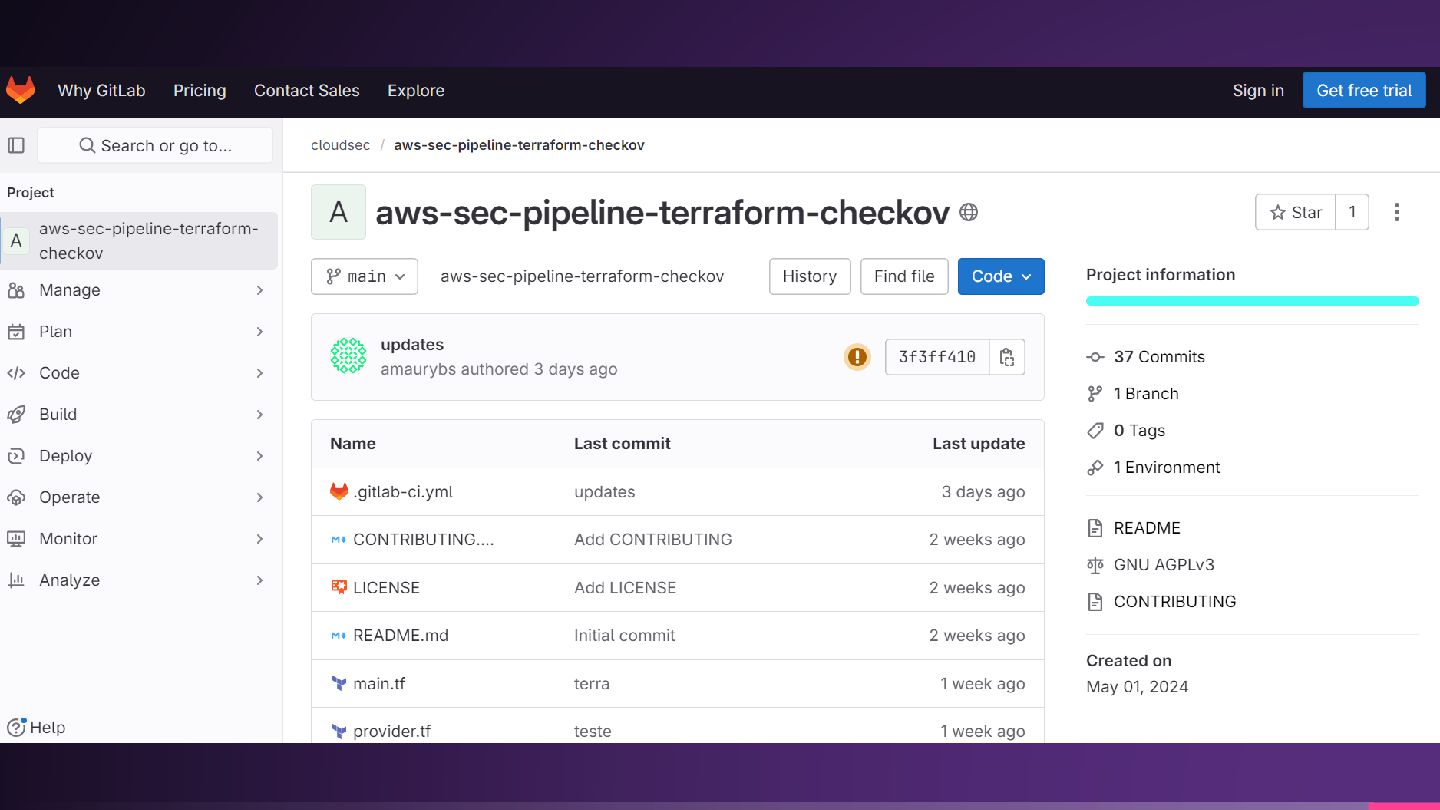
Task: Expand the Code sidebar section chevron
Action: [260, 373]
